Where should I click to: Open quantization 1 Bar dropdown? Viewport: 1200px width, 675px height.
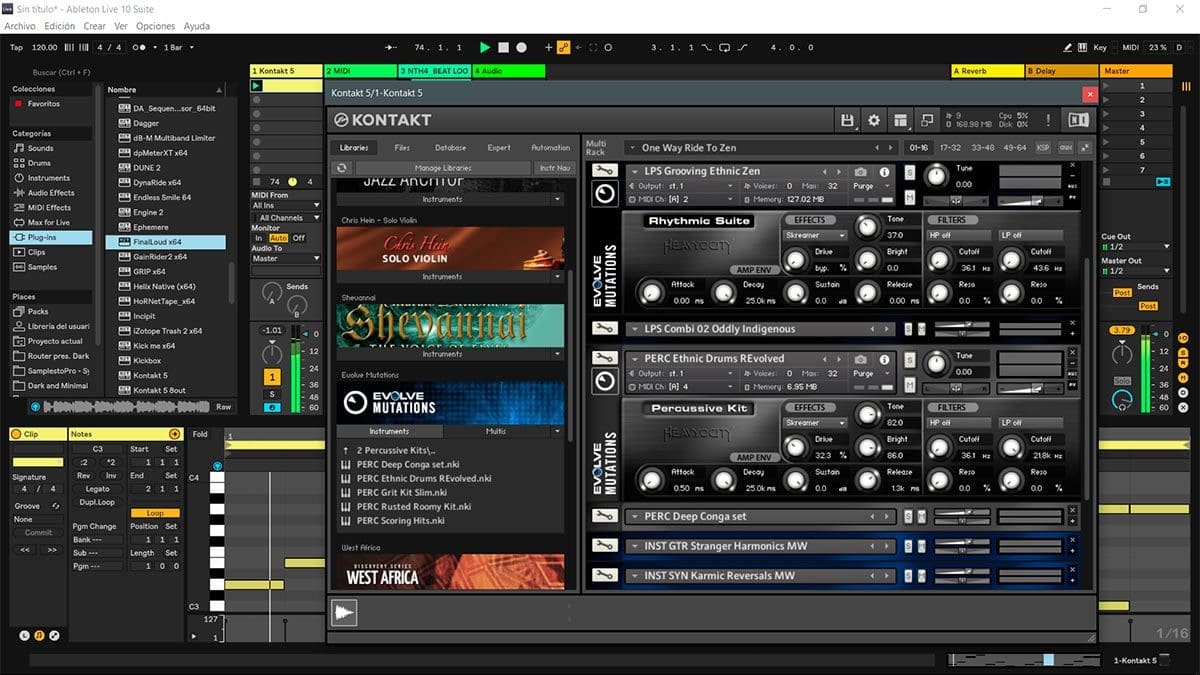(178, 47)
